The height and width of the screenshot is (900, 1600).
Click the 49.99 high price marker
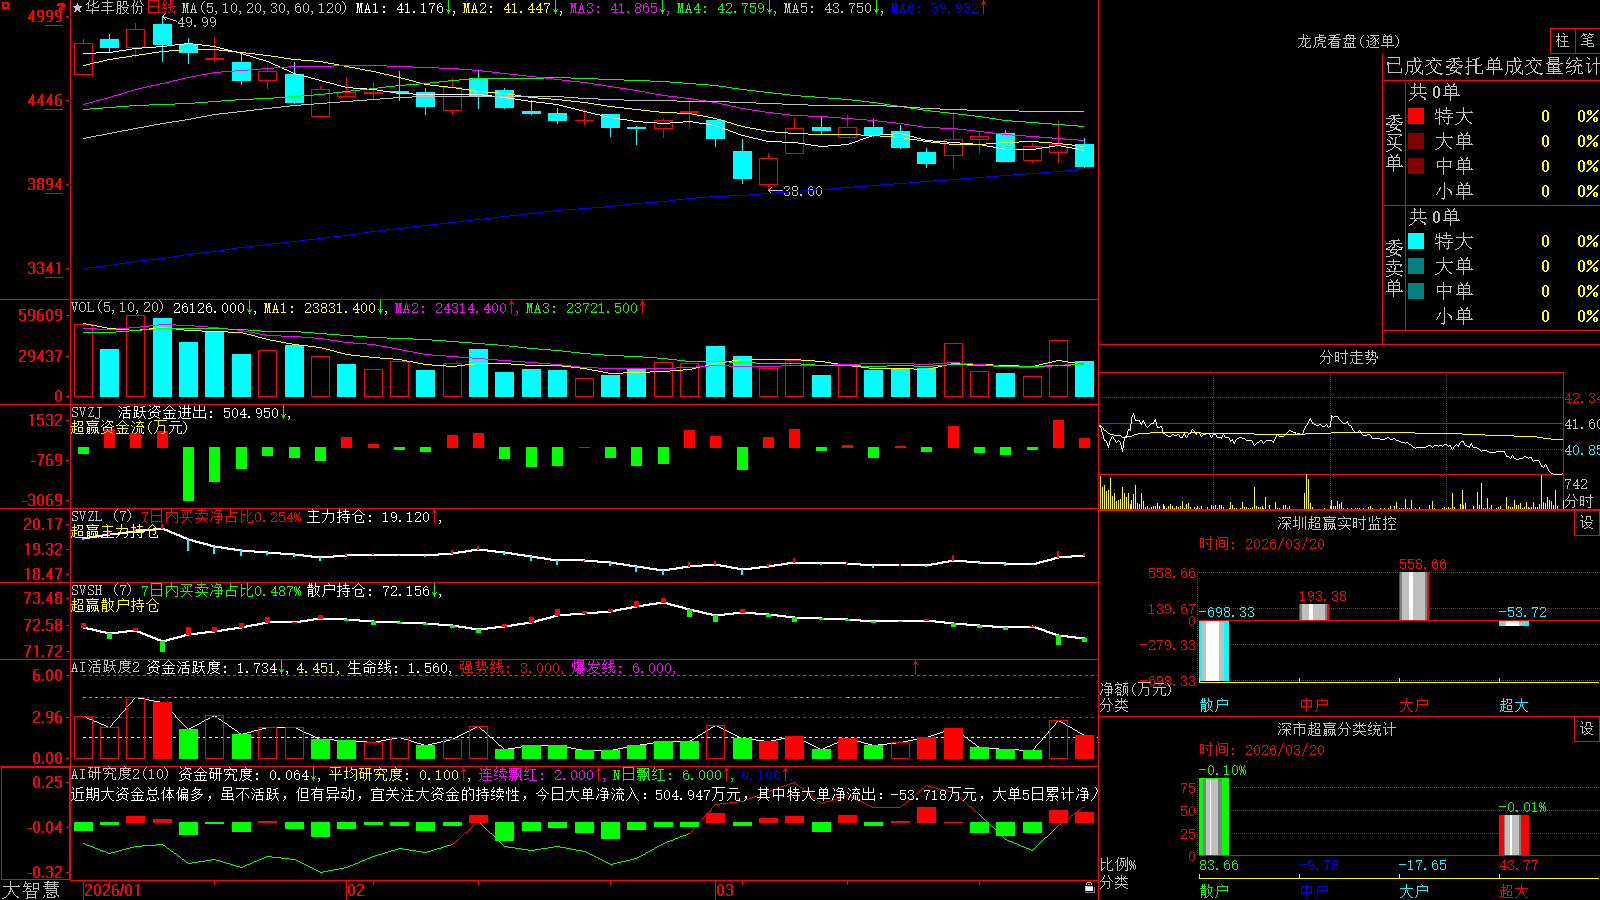pos(196,22)
